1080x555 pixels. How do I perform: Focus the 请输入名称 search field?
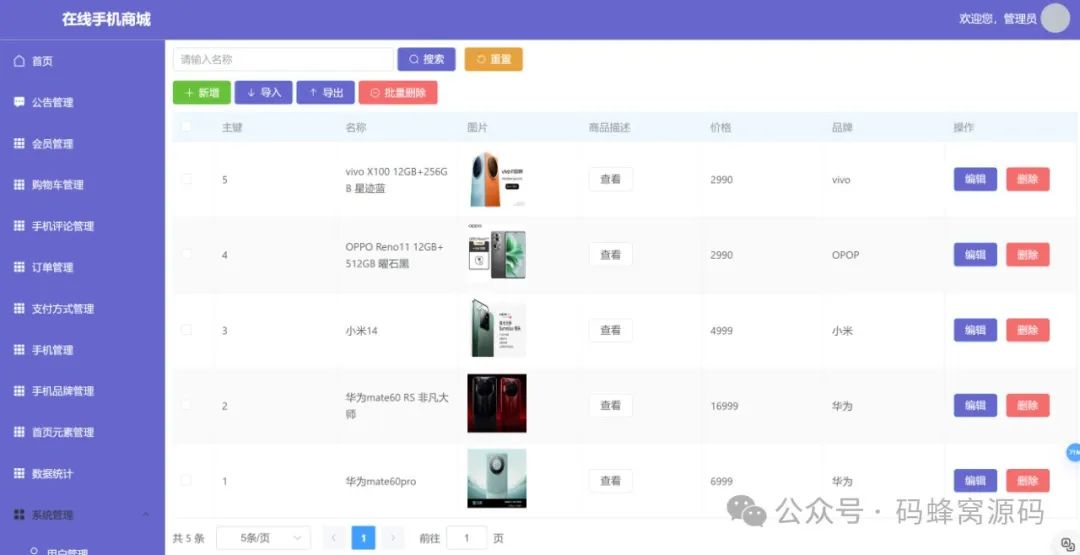pos(283,59)
